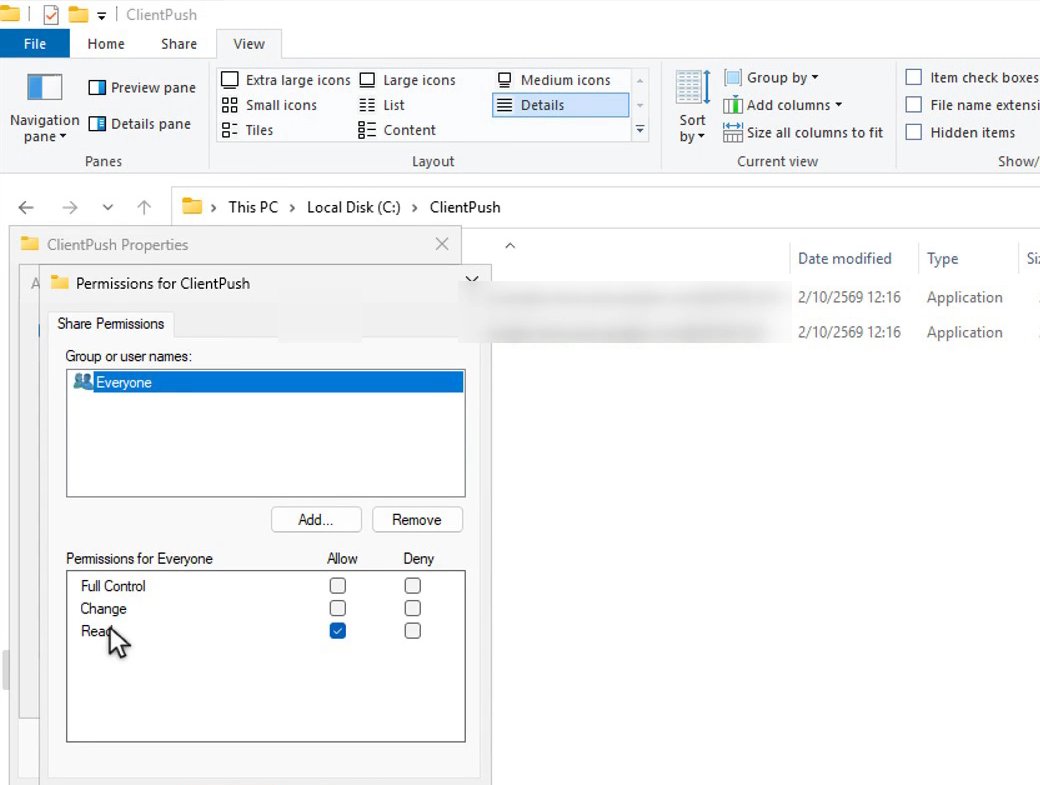Open the Sort by options
Viewport: 1040px width, 785px height.
coord(692,107)
